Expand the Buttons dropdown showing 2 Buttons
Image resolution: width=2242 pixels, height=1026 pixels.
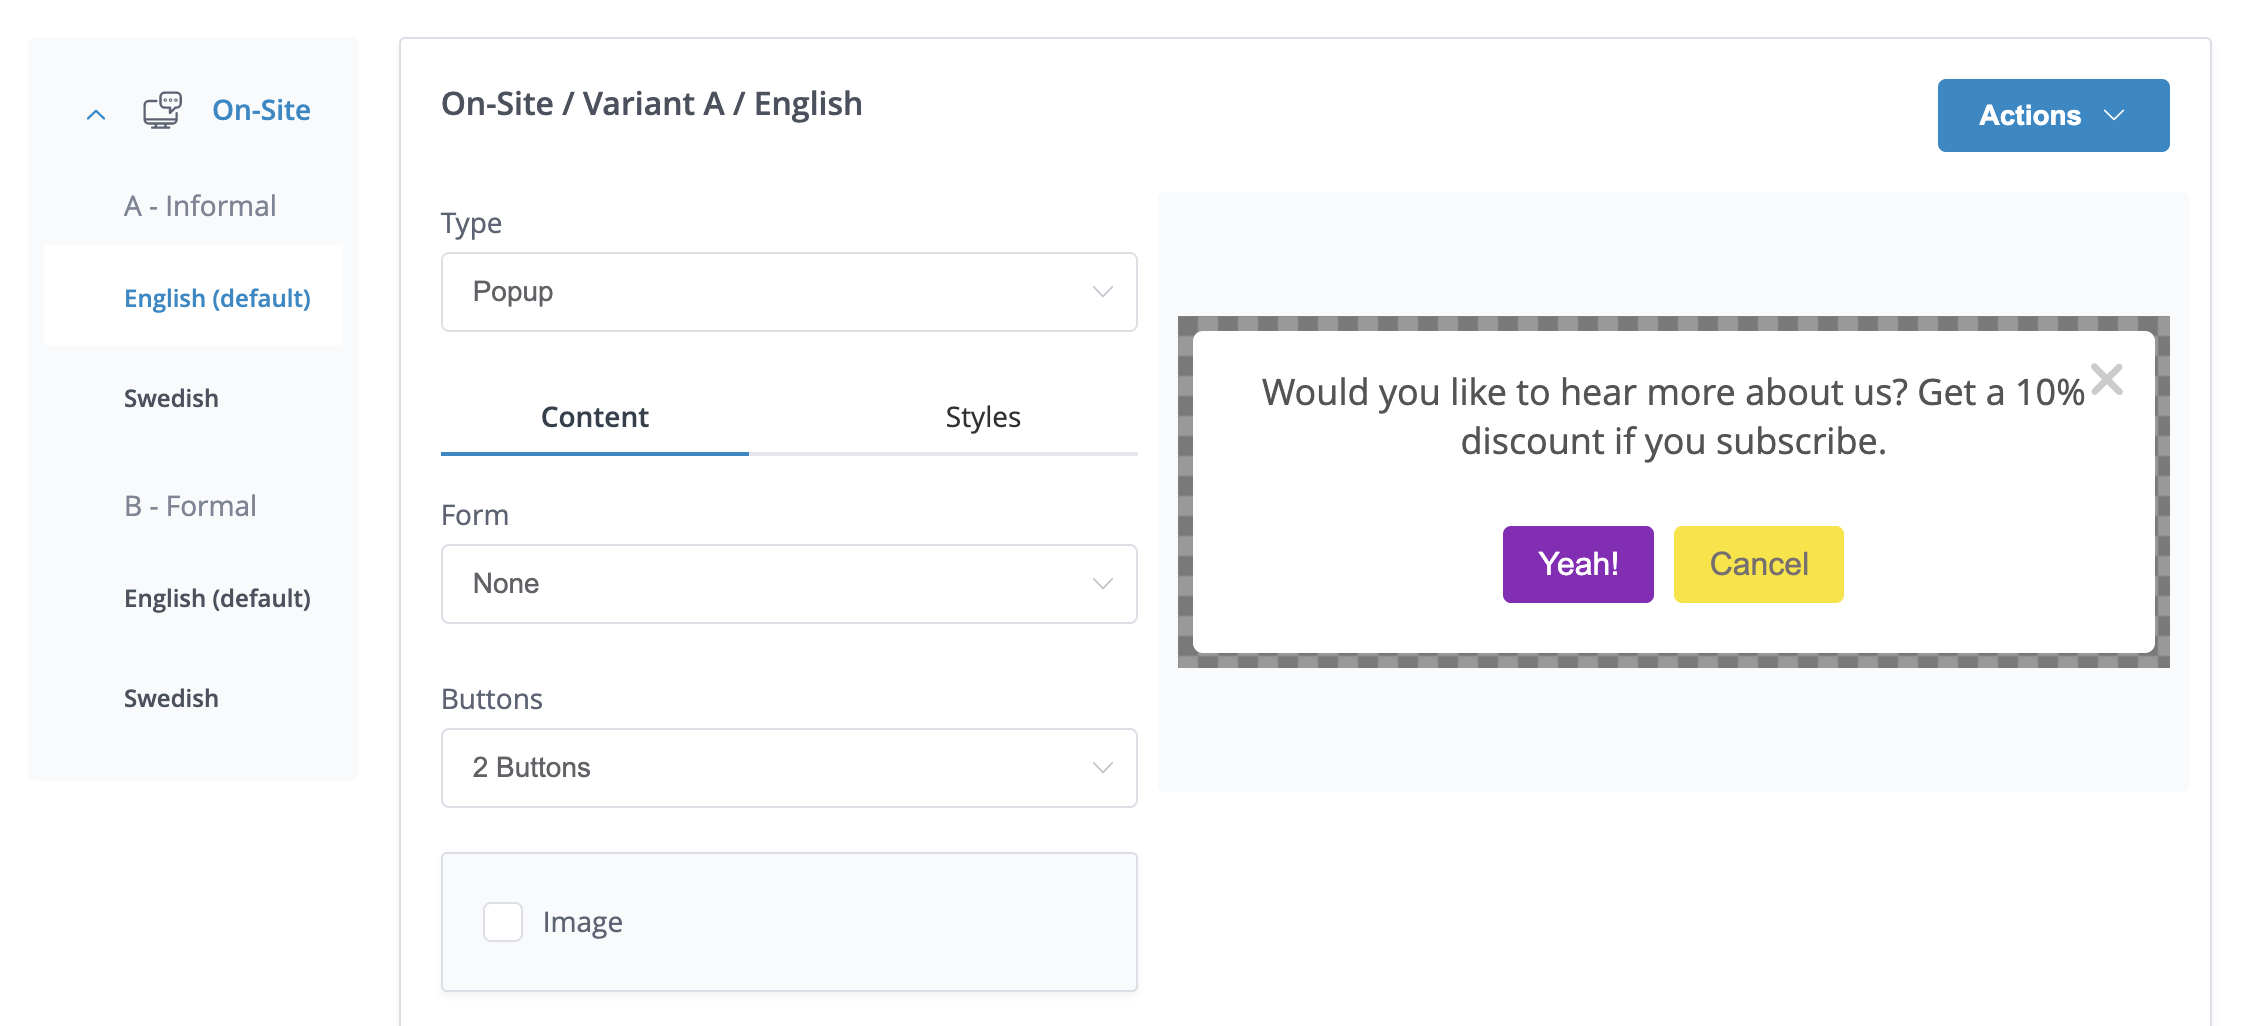[789, 768]
